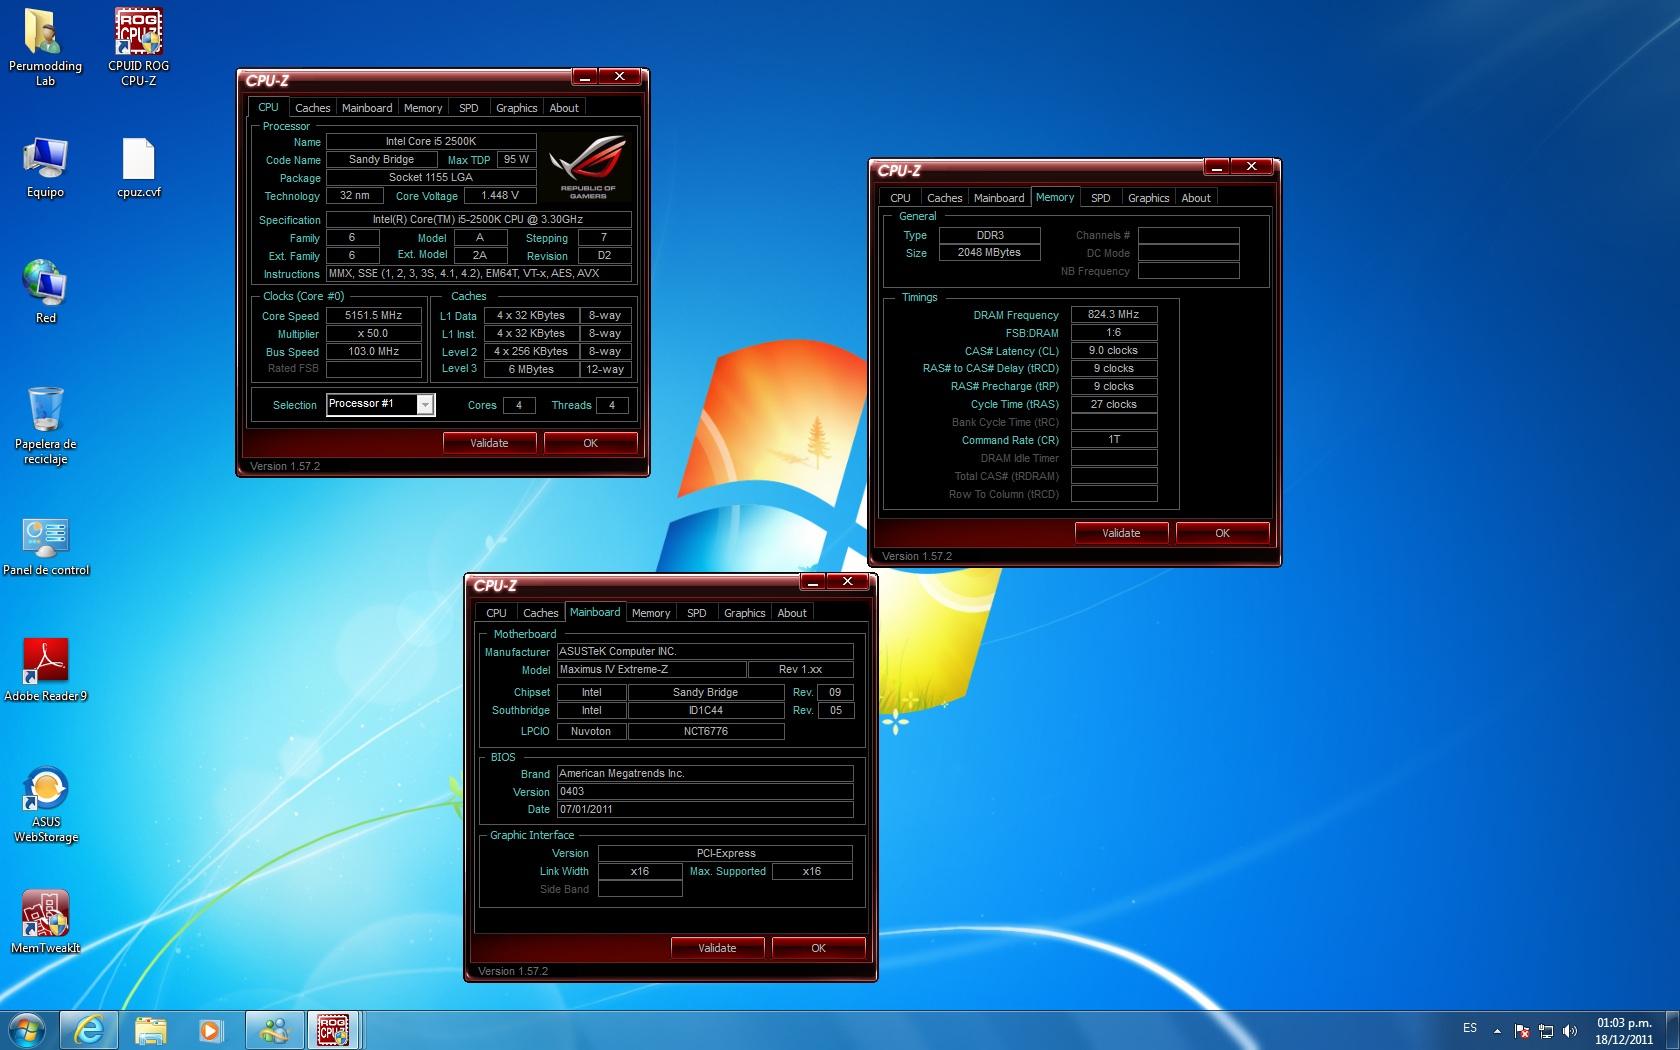Image resolution: width=1680 pixels, height=1050 pixels.
Task: Open Memory tab in CPU window
Action: (x=423, y=108)
